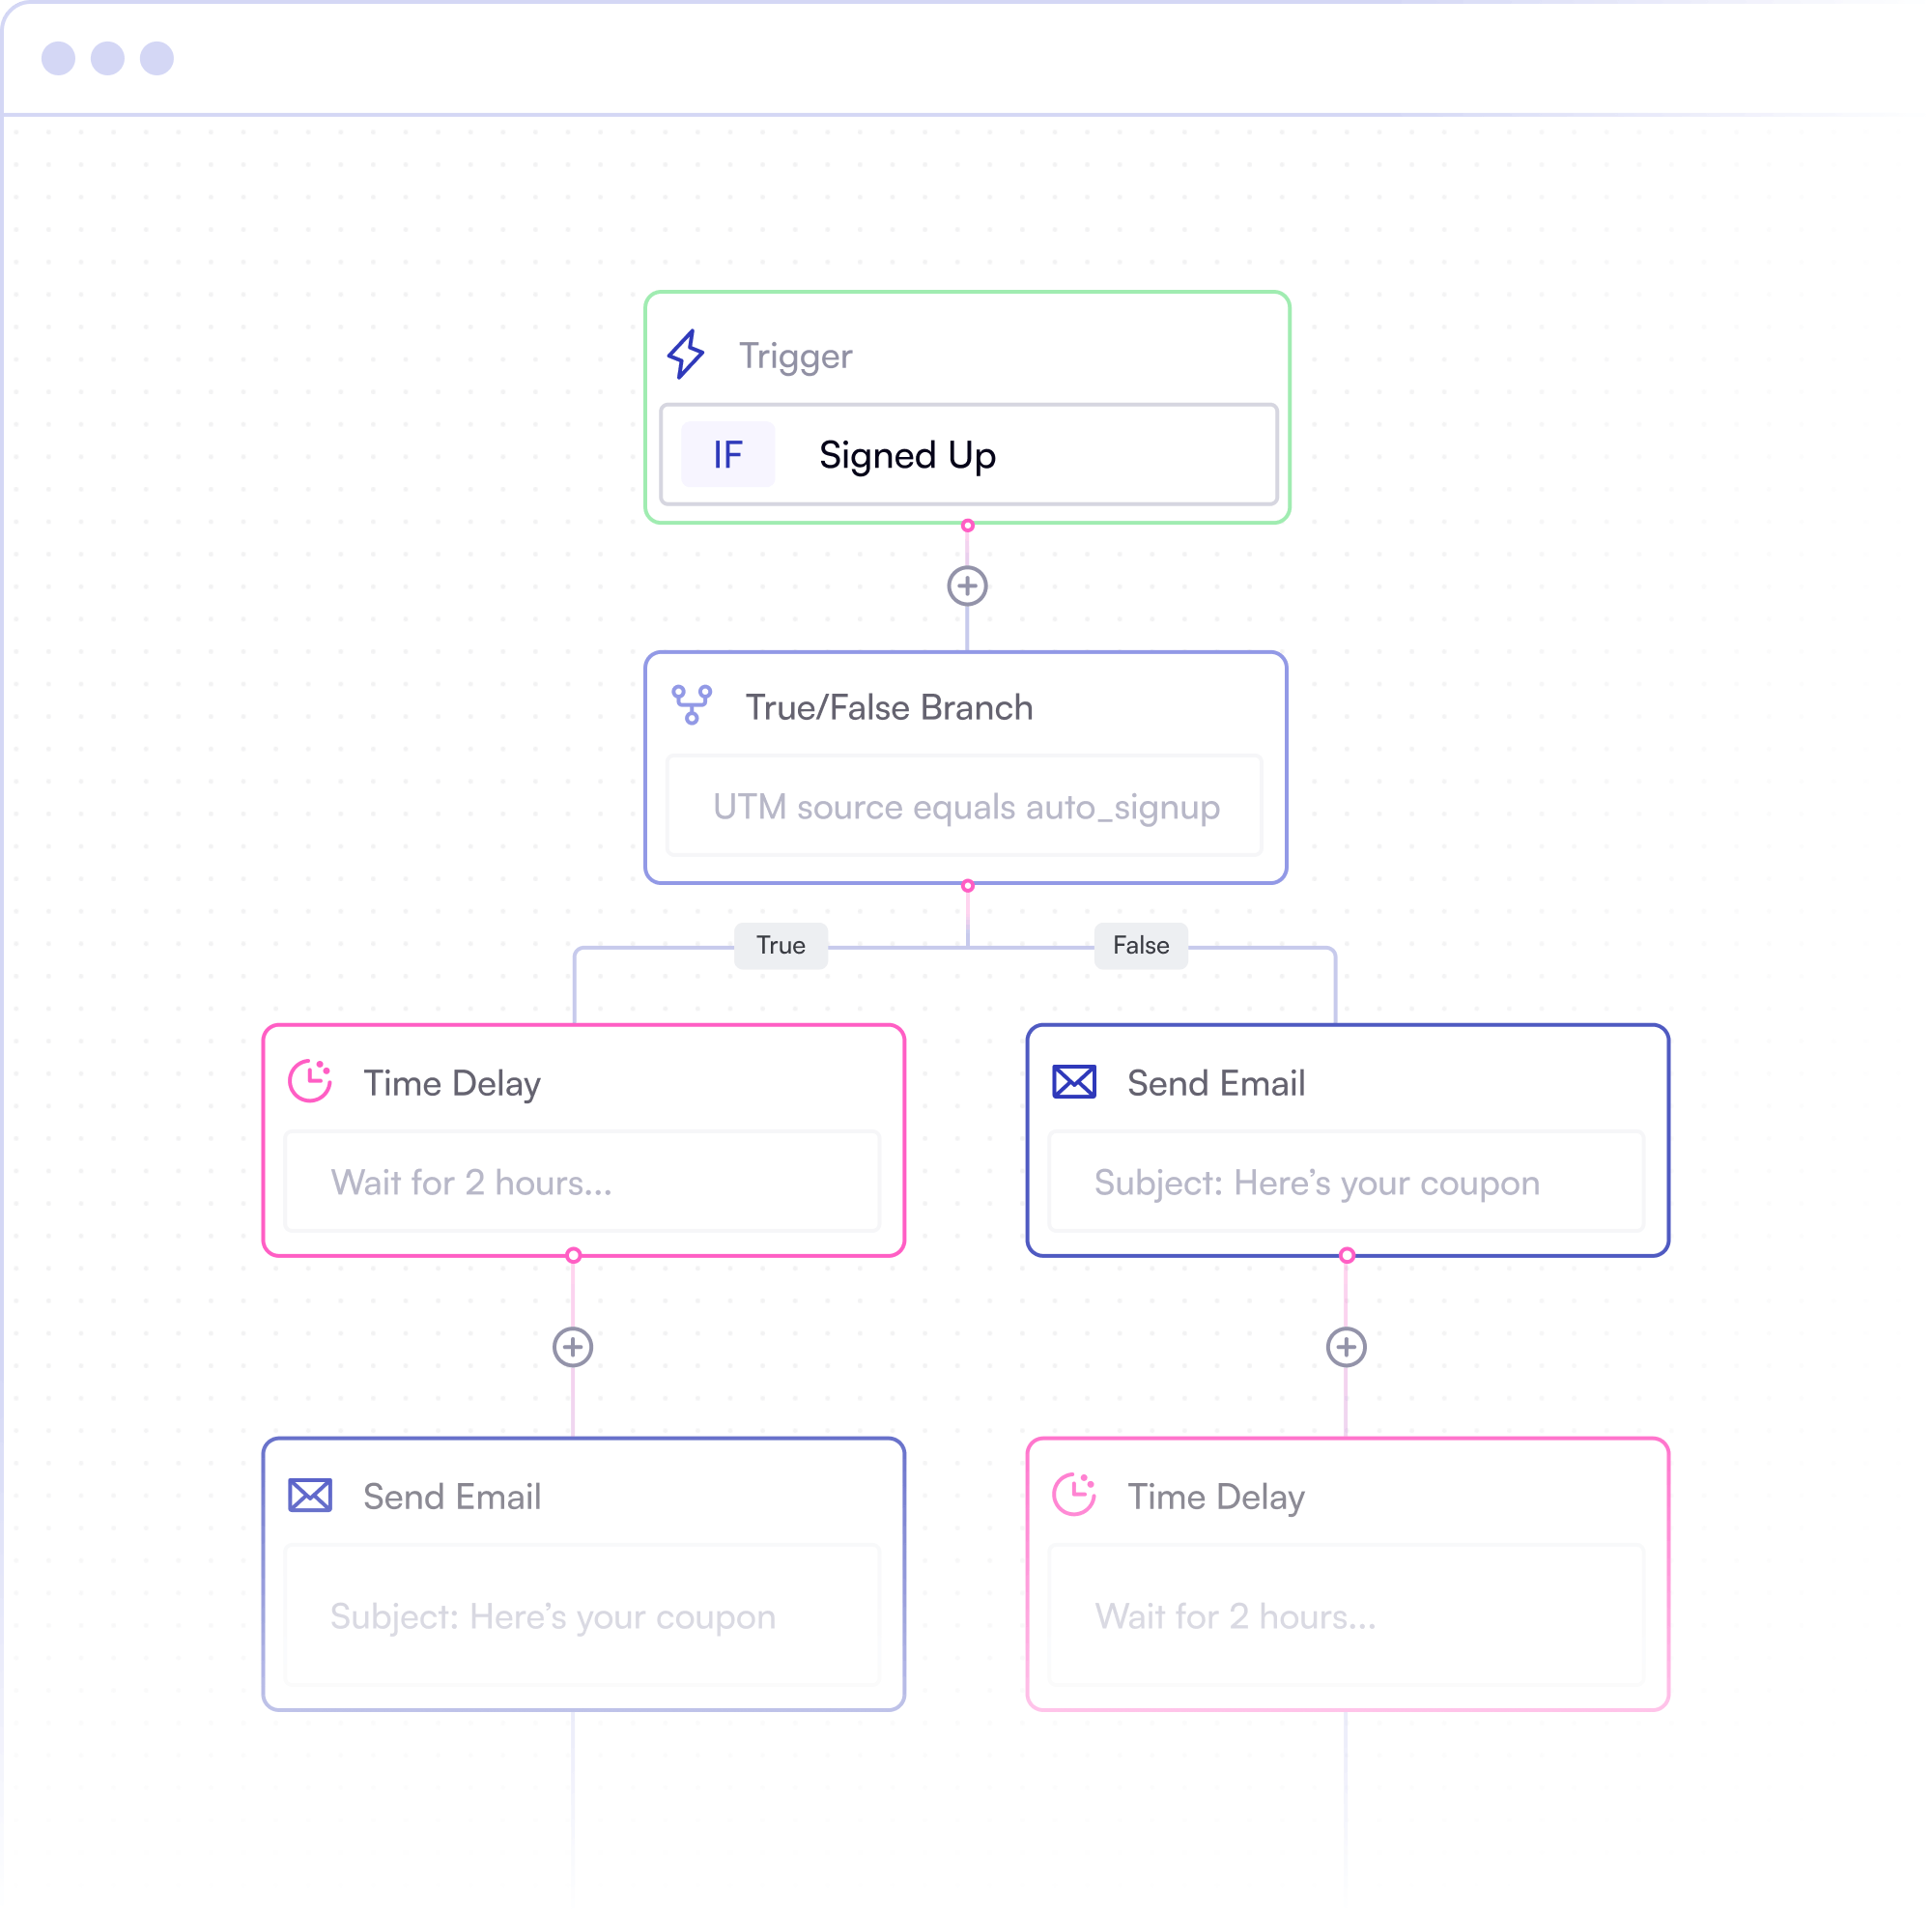The width and height of the screenshot is (1932, 1913).
Task: Click the branch icon in True/False Branch node
Action: [692, 706]
